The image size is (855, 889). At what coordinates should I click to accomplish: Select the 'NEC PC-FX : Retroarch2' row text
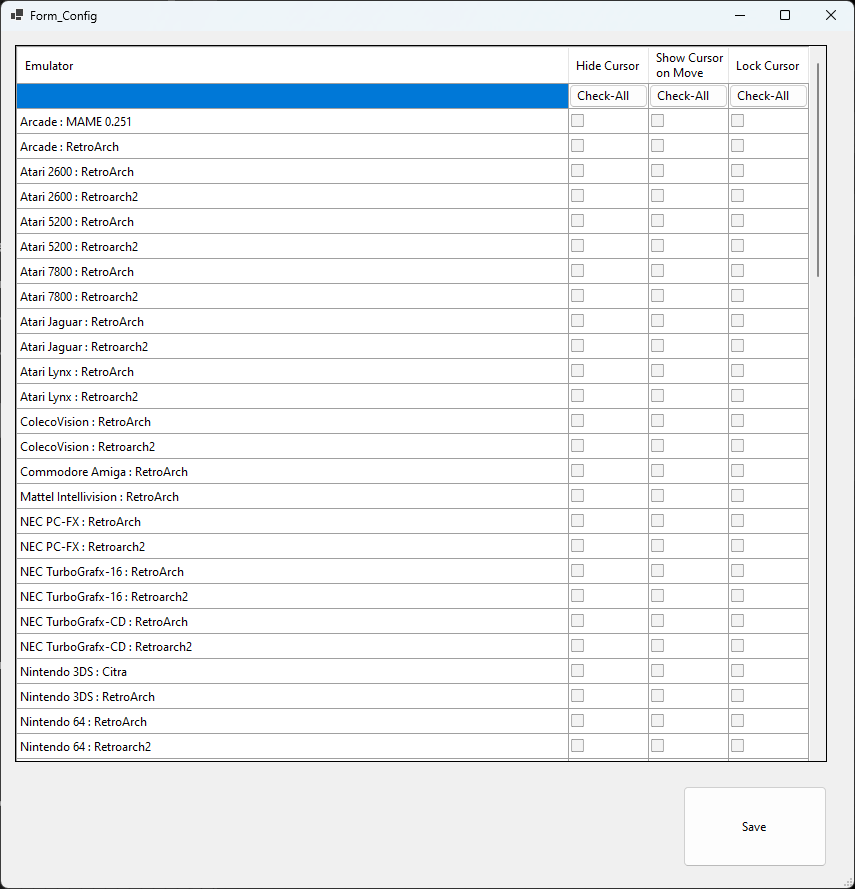coord(82,547)
